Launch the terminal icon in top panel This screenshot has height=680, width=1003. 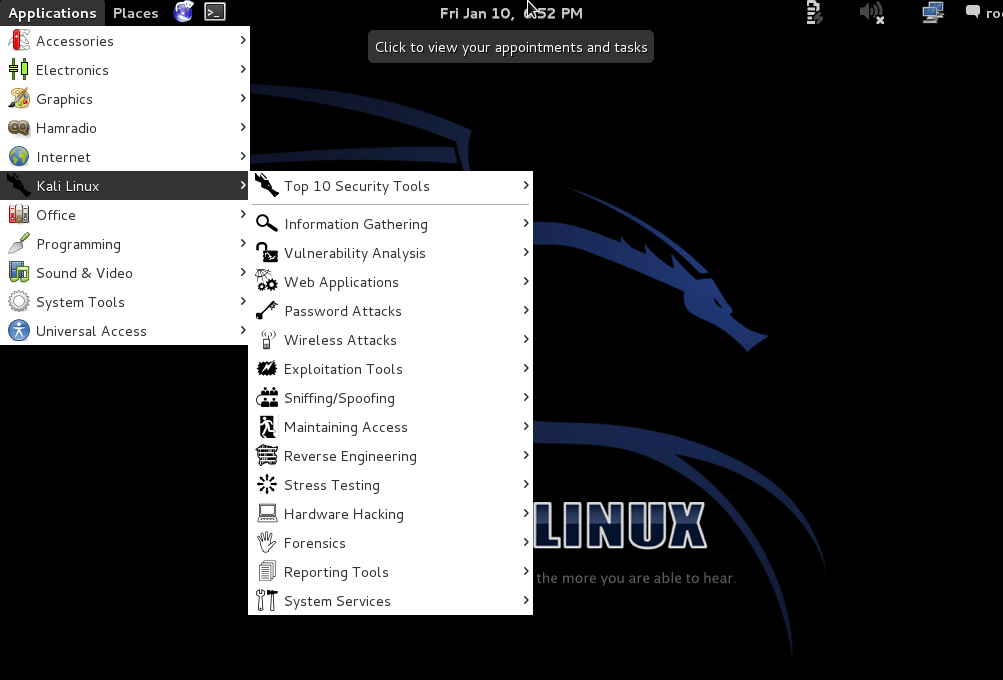pyautogui.click(x=214, y=12)
